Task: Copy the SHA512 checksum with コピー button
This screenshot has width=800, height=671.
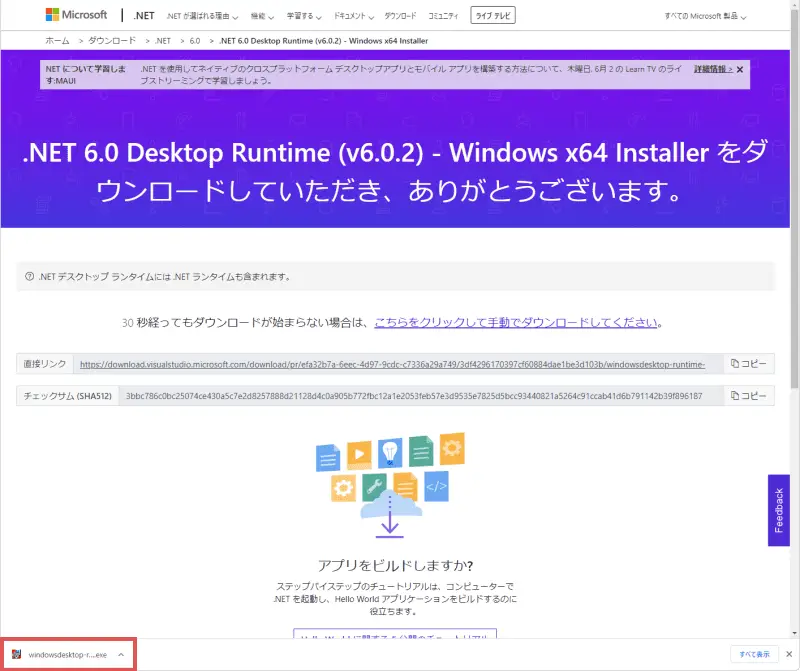Action: 748,396
